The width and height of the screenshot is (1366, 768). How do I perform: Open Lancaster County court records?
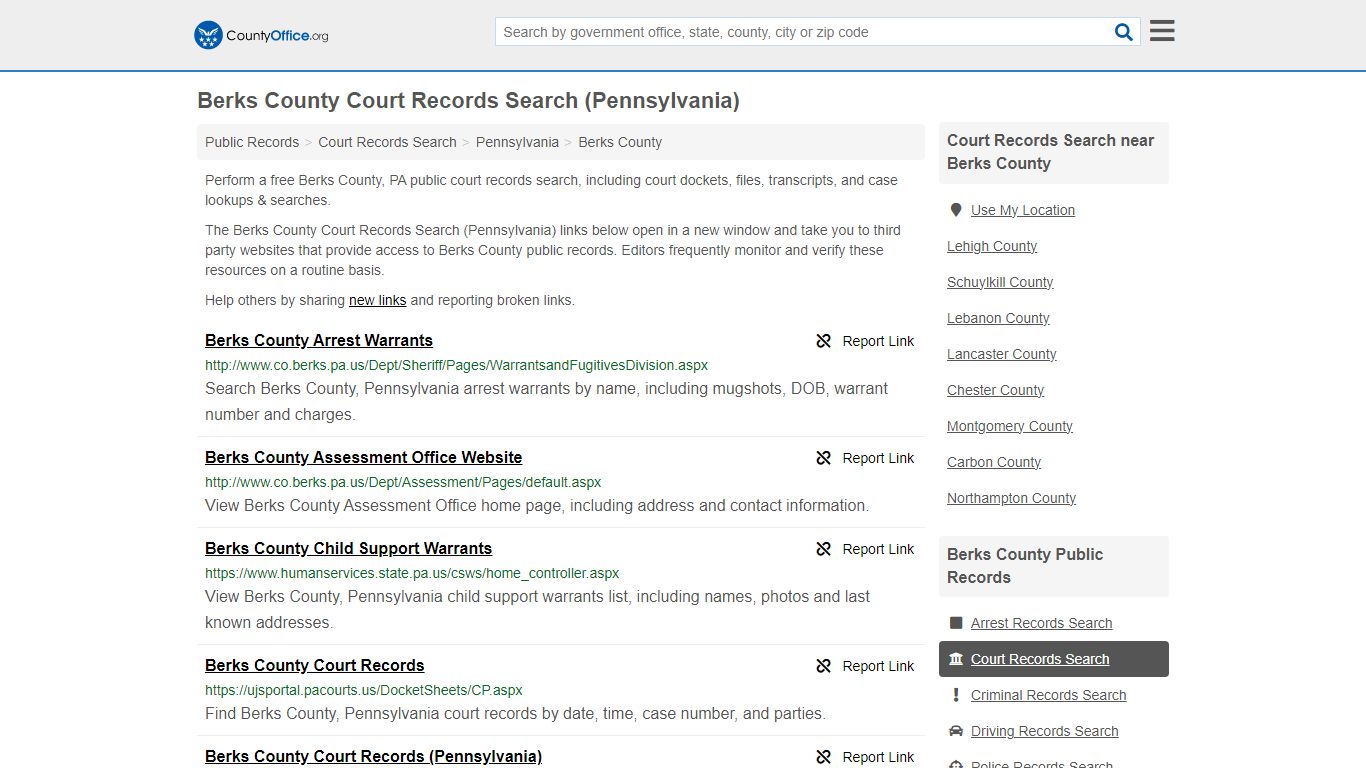pyautogui.click(x=1002, y=354)
